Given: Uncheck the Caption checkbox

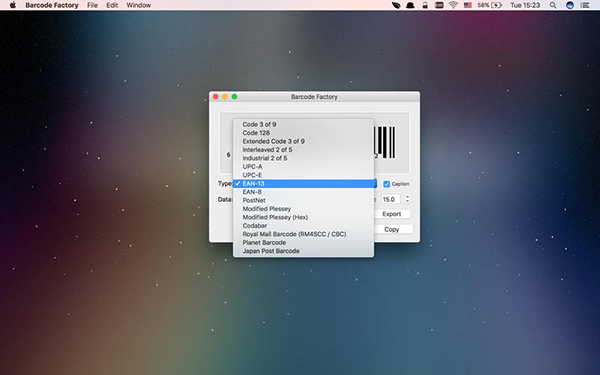Looking at the screenshot, I should pos(386,184).
